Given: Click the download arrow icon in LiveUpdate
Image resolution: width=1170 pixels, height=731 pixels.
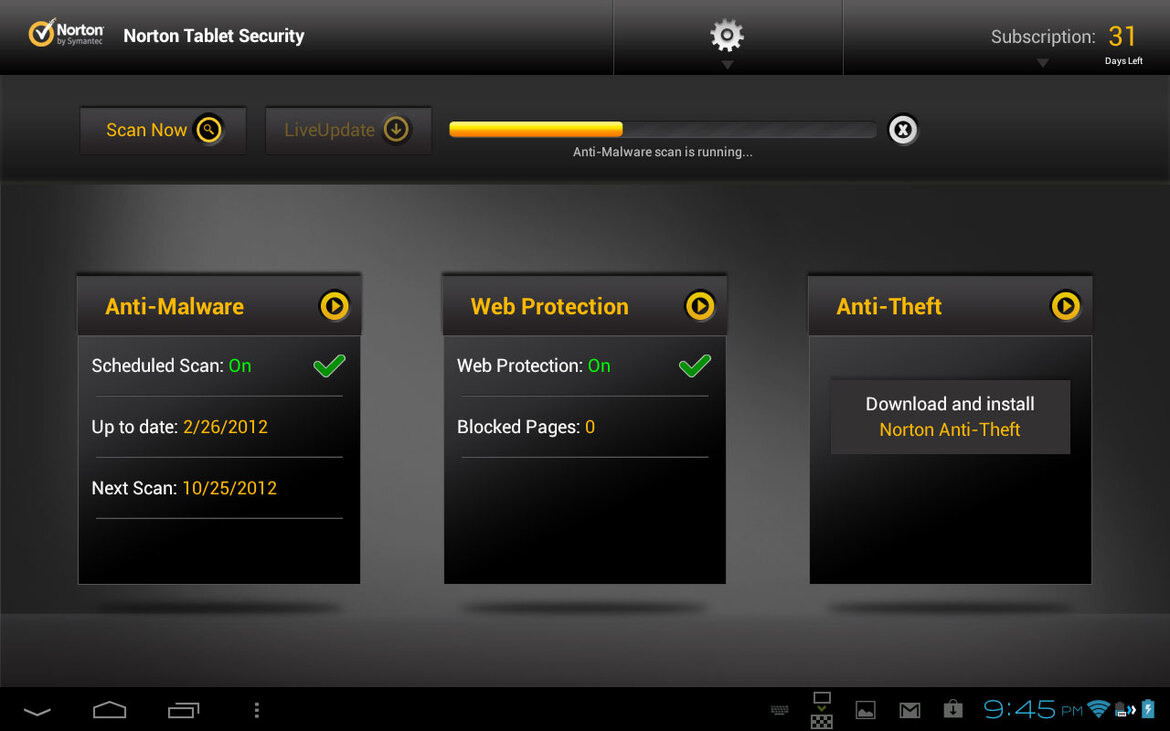Looking at the screenshot, I should 396,130.
